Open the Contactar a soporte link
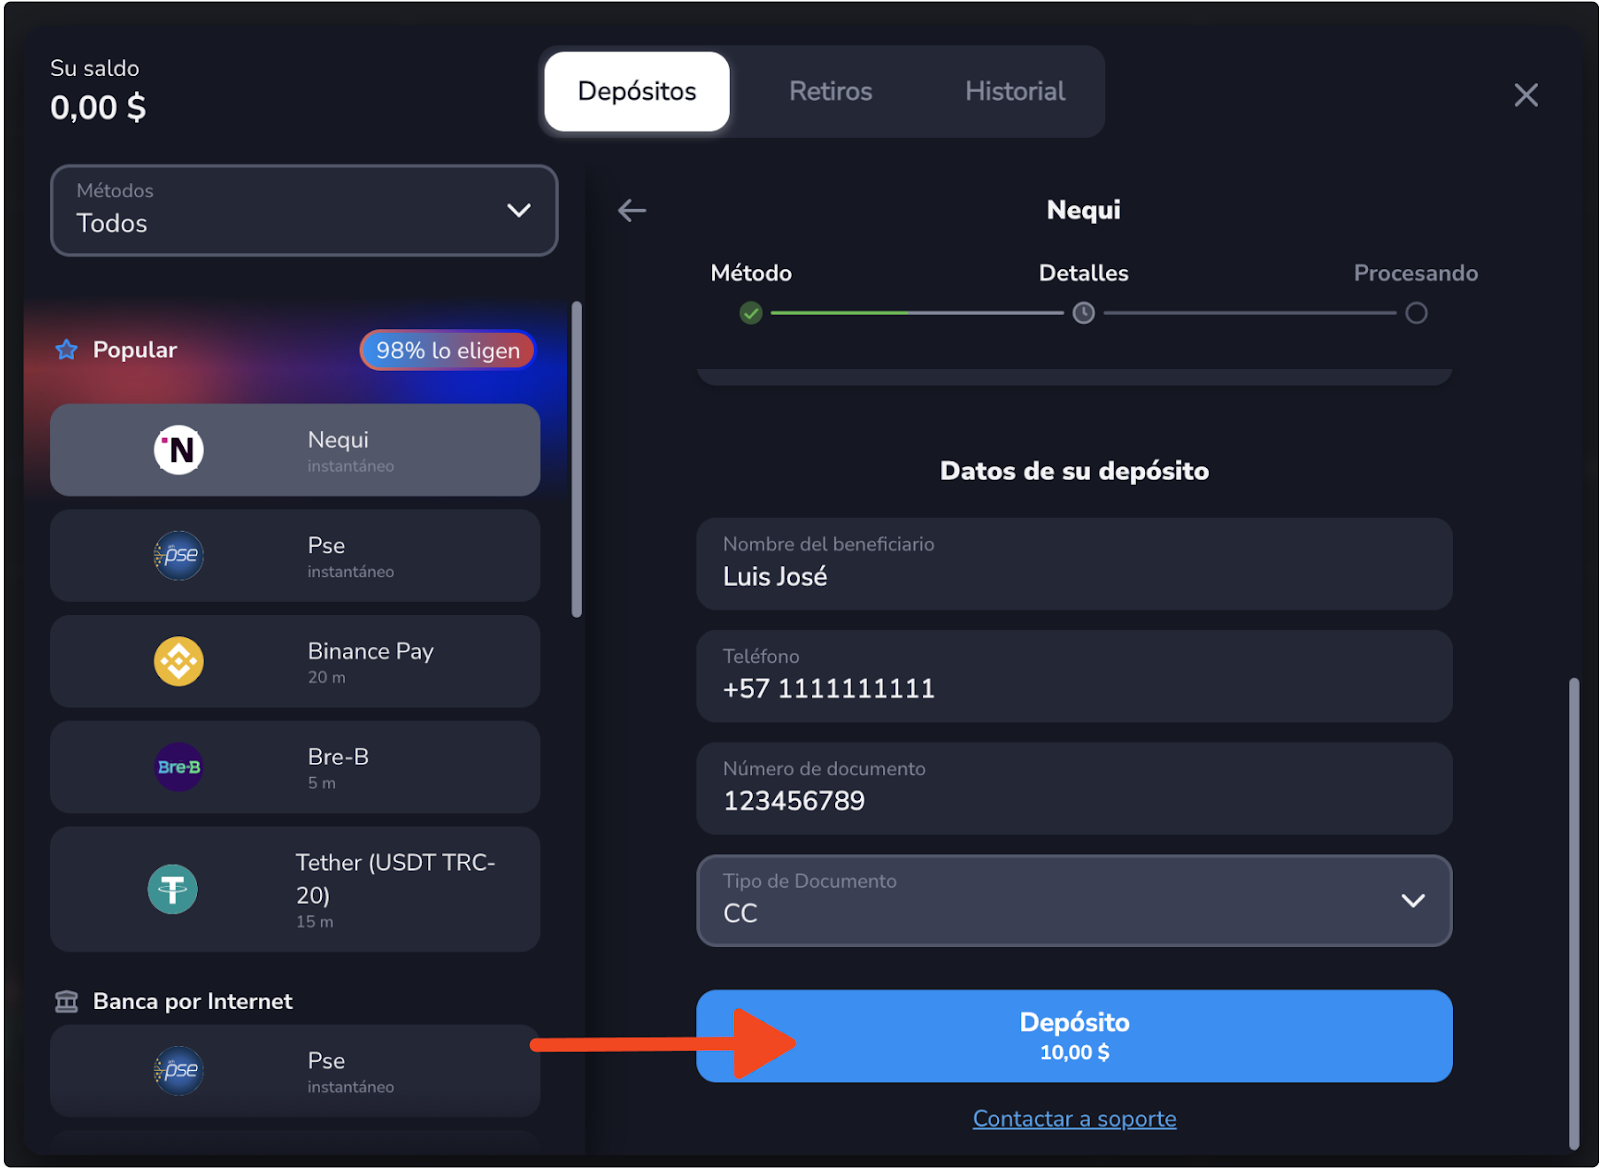Image resolution: width=1600 pixels, height=1169 pixels. [1074, 1119]
